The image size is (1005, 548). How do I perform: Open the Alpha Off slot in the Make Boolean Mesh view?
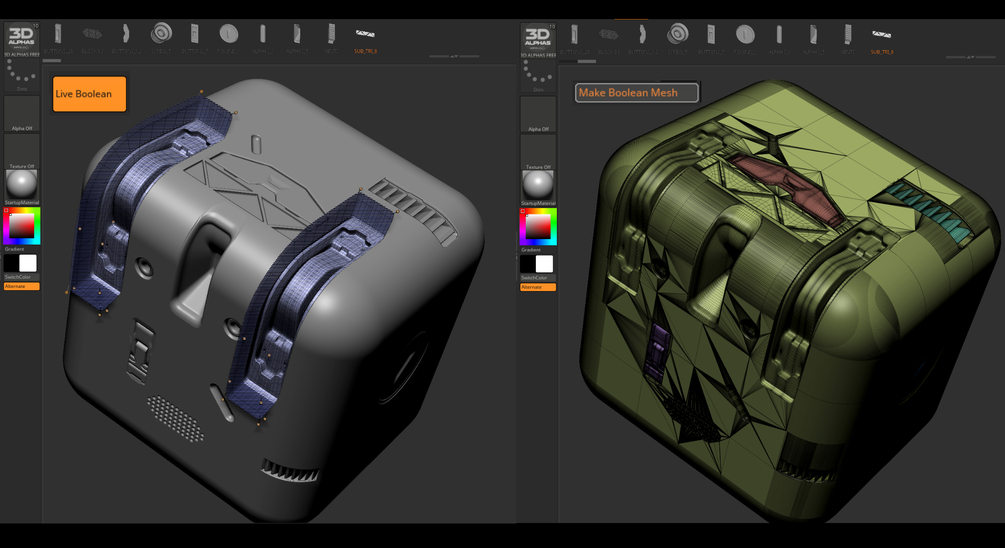point(538,115)
